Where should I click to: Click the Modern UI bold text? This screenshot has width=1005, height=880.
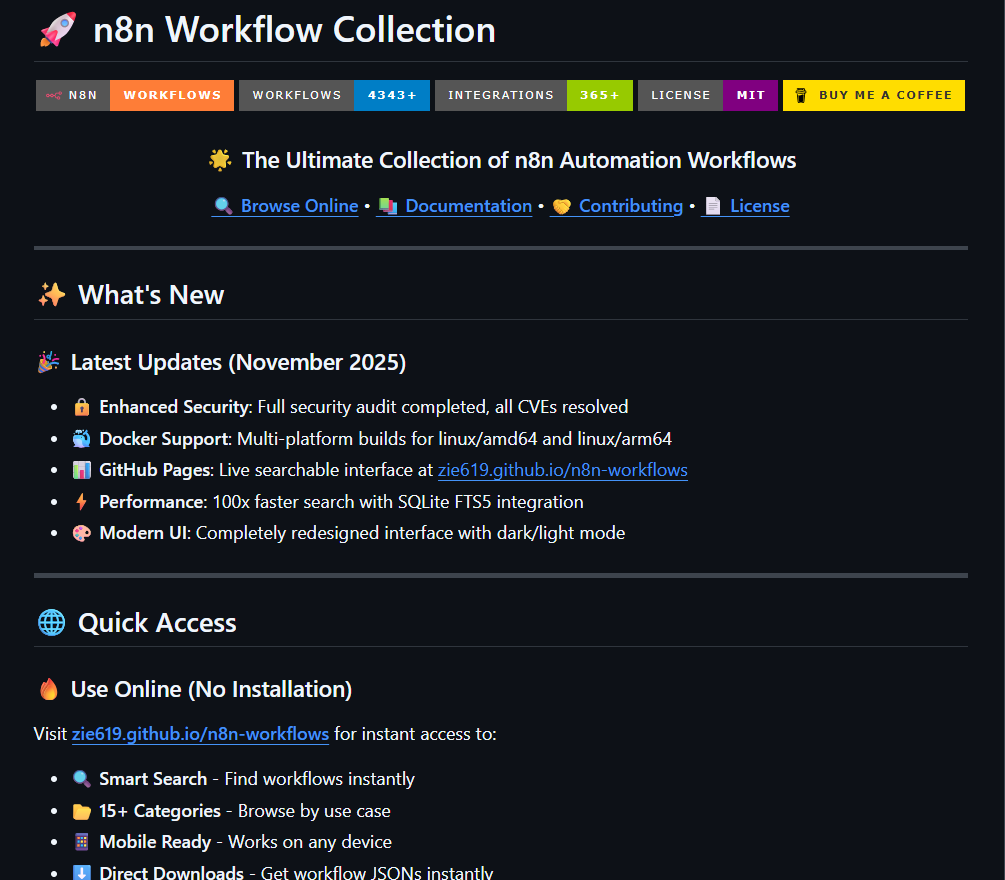click(x=145, y=533)
